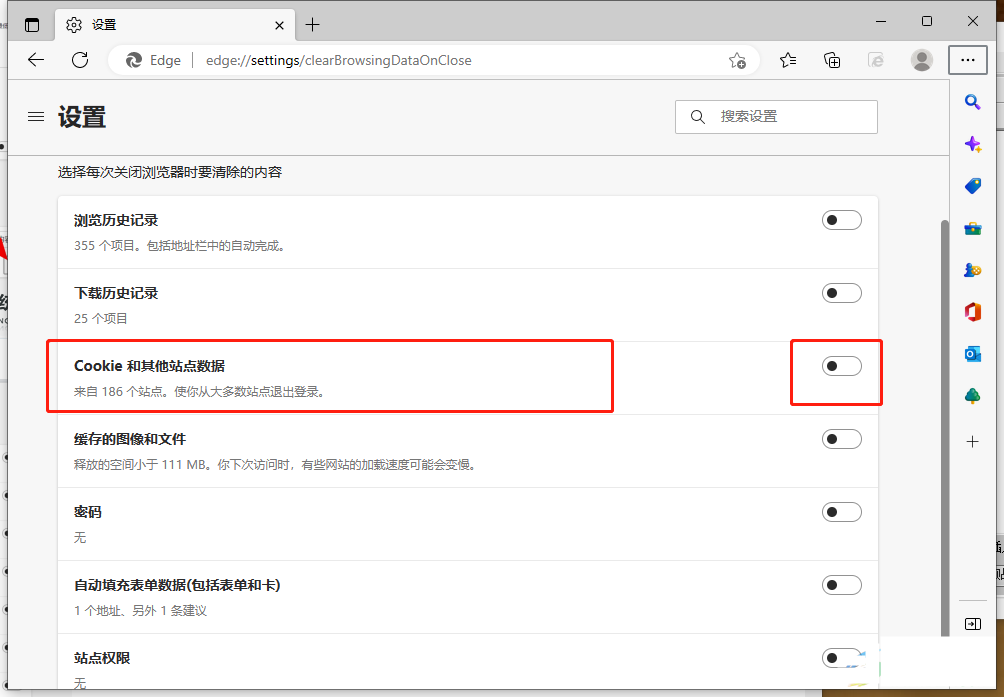Image resolution: width=1004 pixels, height=697 pixels.
Task: Click the 缓存的图像和文件 label
Action: tap(130, 439)
